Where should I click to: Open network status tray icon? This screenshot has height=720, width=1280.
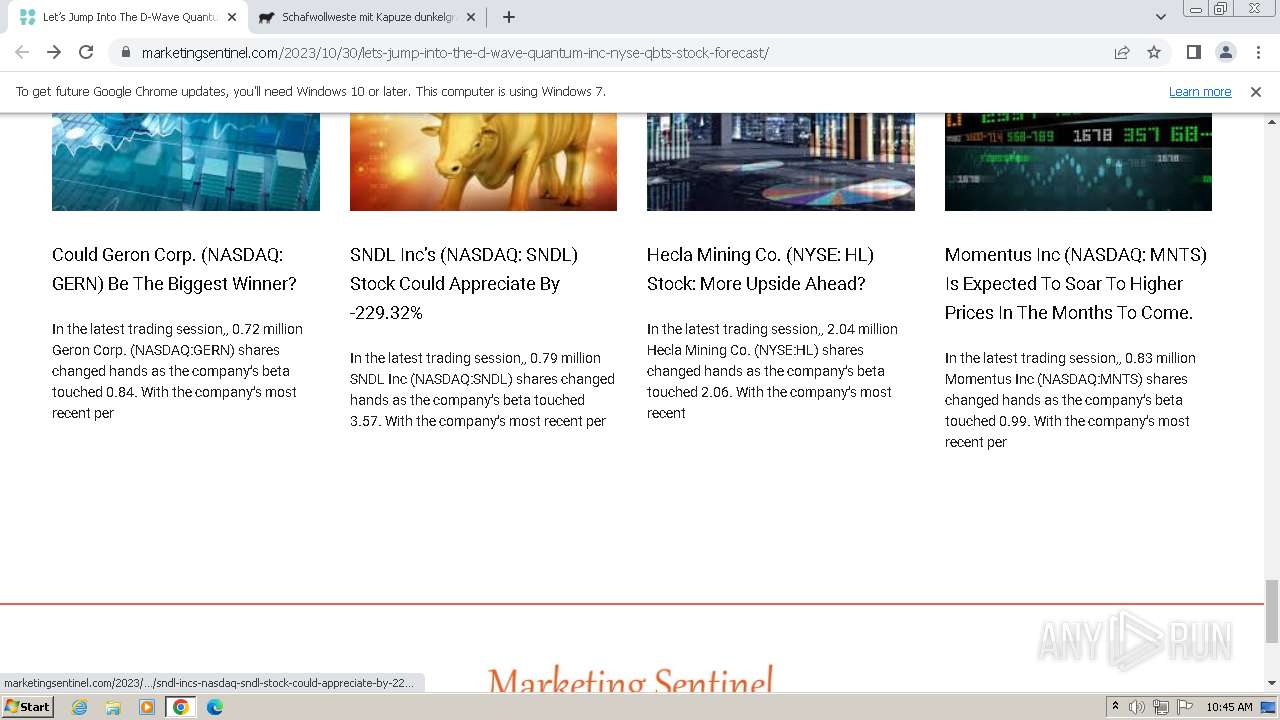pos(1161,707)
